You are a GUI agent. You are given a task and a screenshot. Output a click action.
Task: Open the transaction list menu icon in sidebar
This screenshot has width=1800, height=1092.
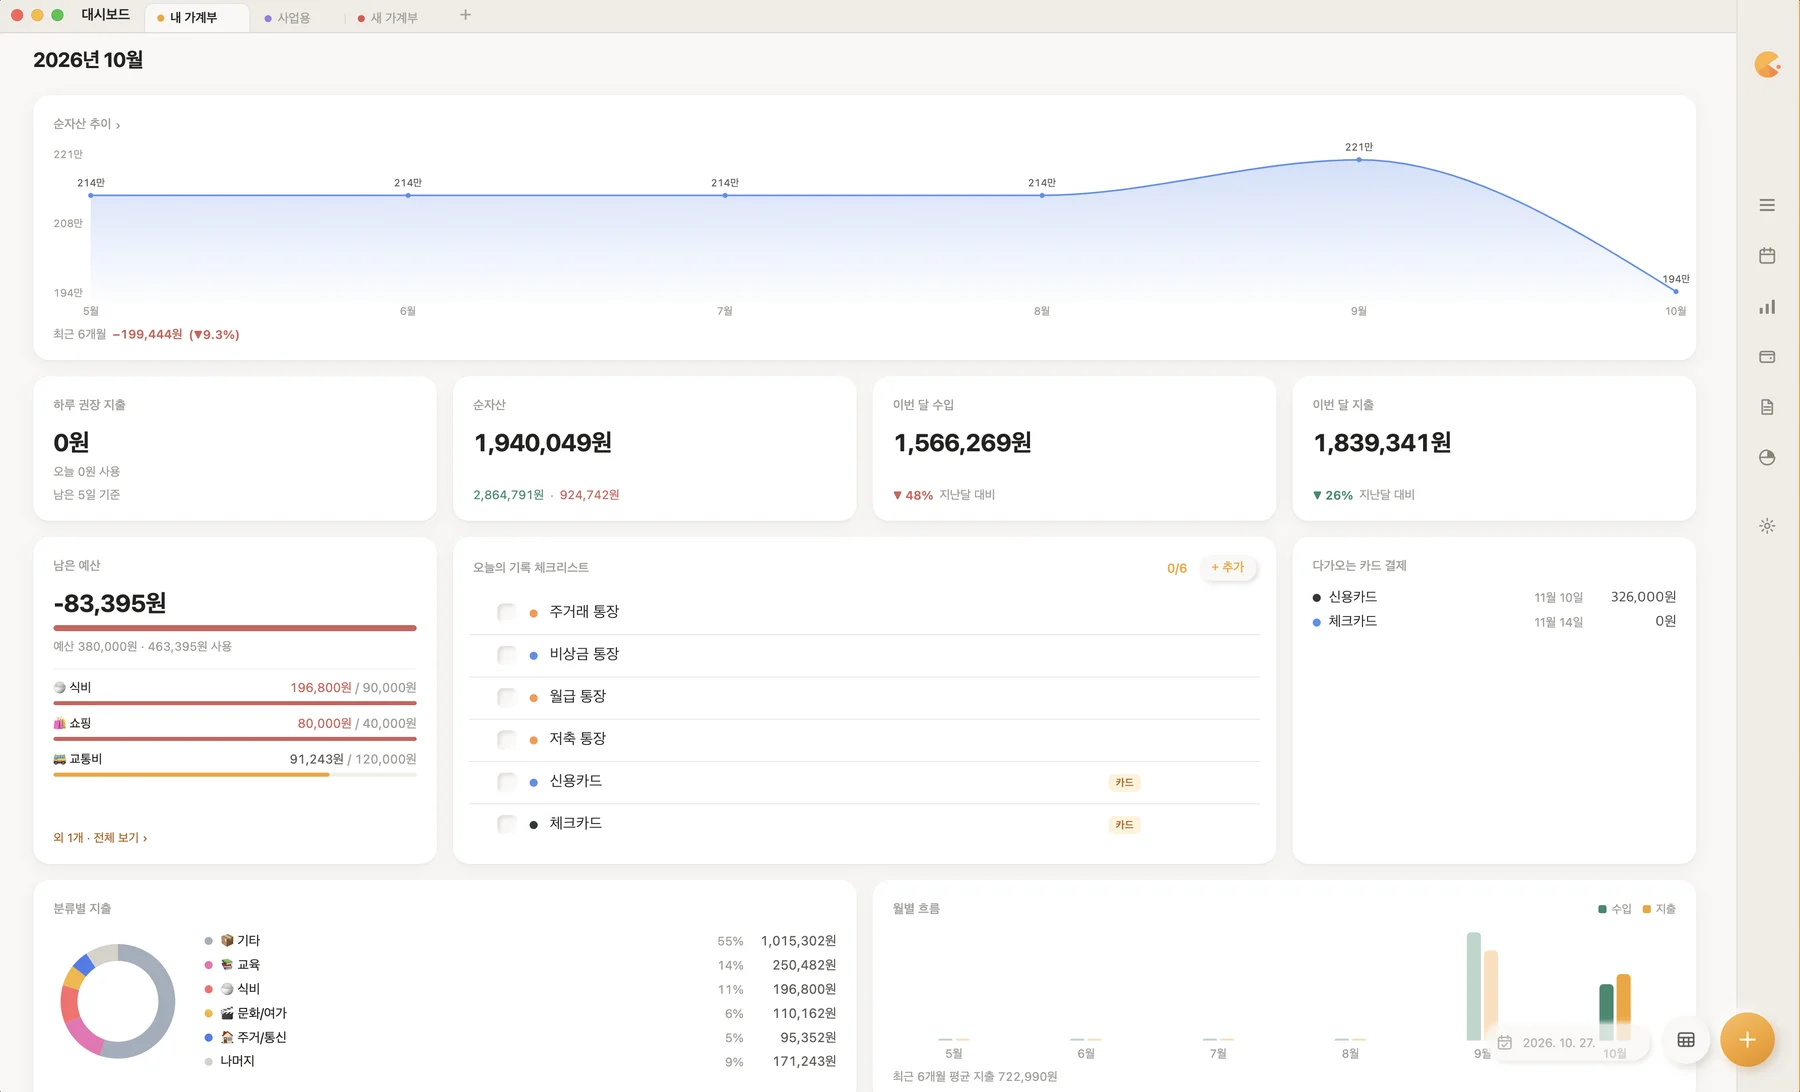click(x=1767, y=205)
